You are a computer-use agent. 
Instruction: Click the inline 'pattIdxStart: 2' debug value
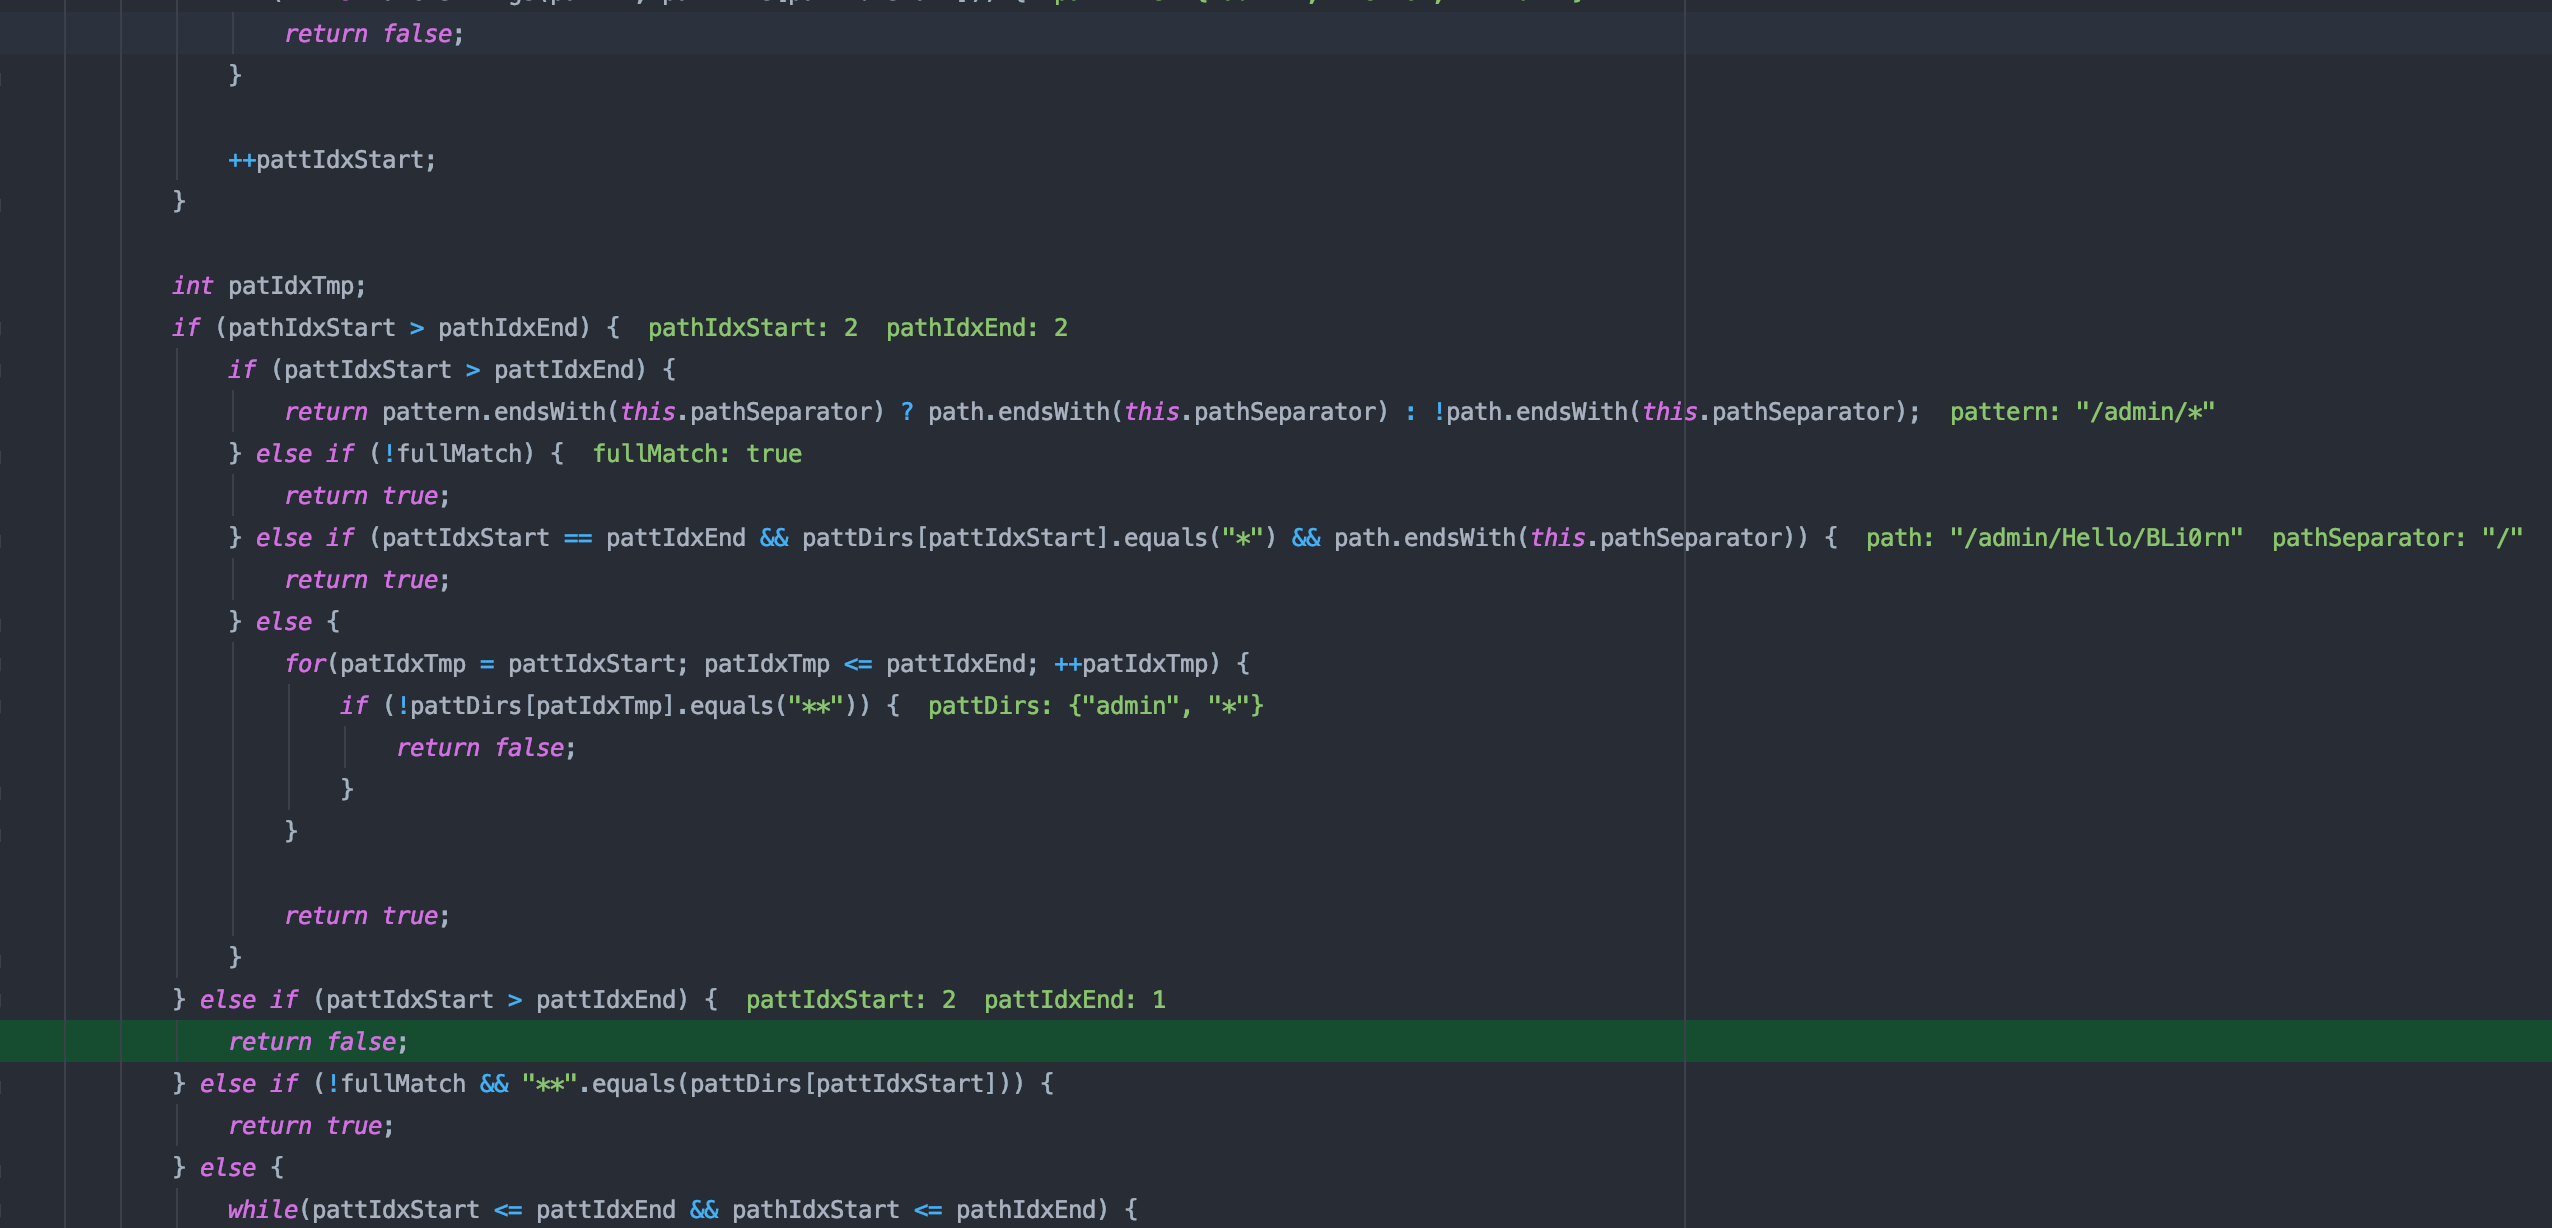click(850, 999)
